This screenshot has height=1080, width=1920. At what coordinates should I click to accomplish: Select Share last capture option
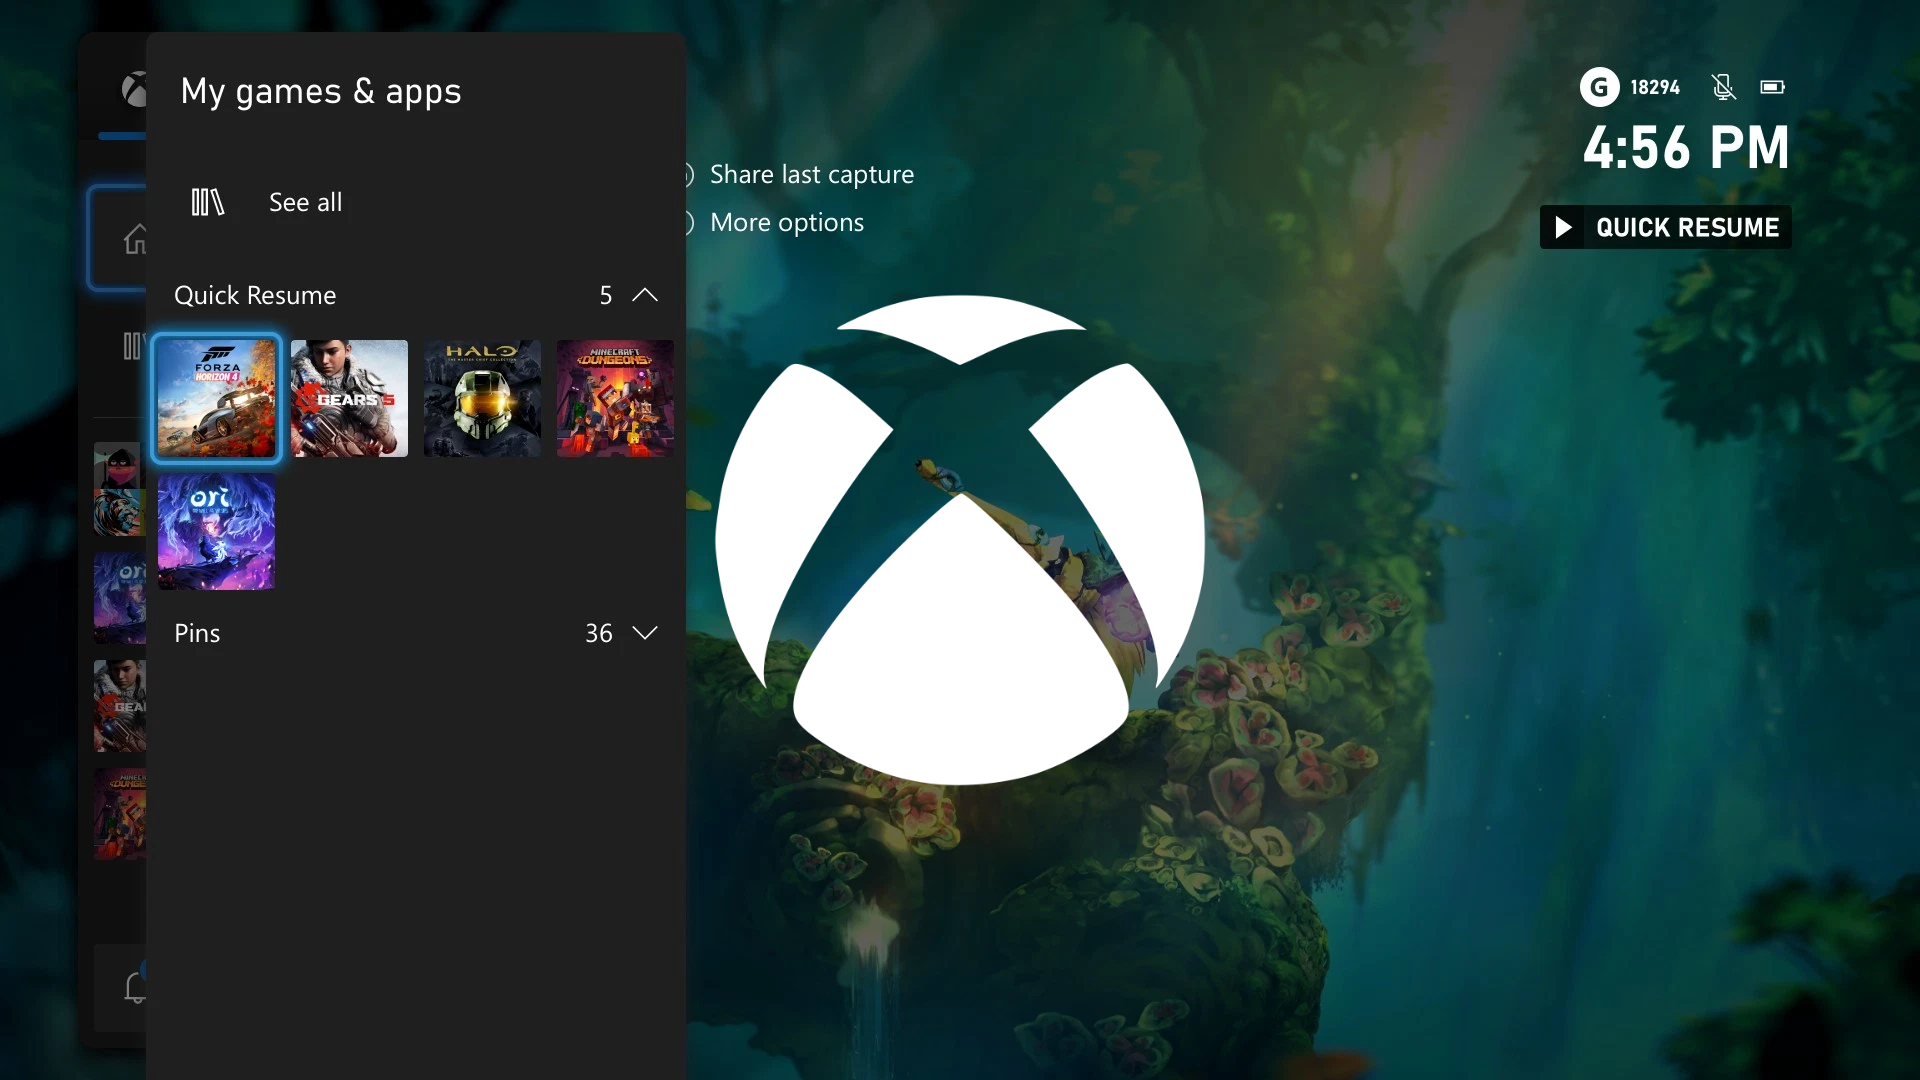point(811,175)
